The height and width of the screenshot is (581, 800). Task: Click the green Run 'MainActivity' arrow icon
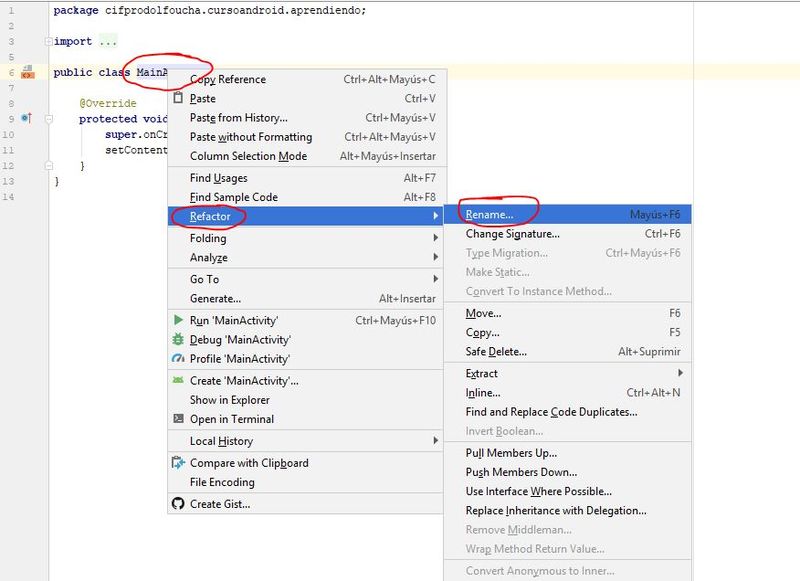(178, 320)
